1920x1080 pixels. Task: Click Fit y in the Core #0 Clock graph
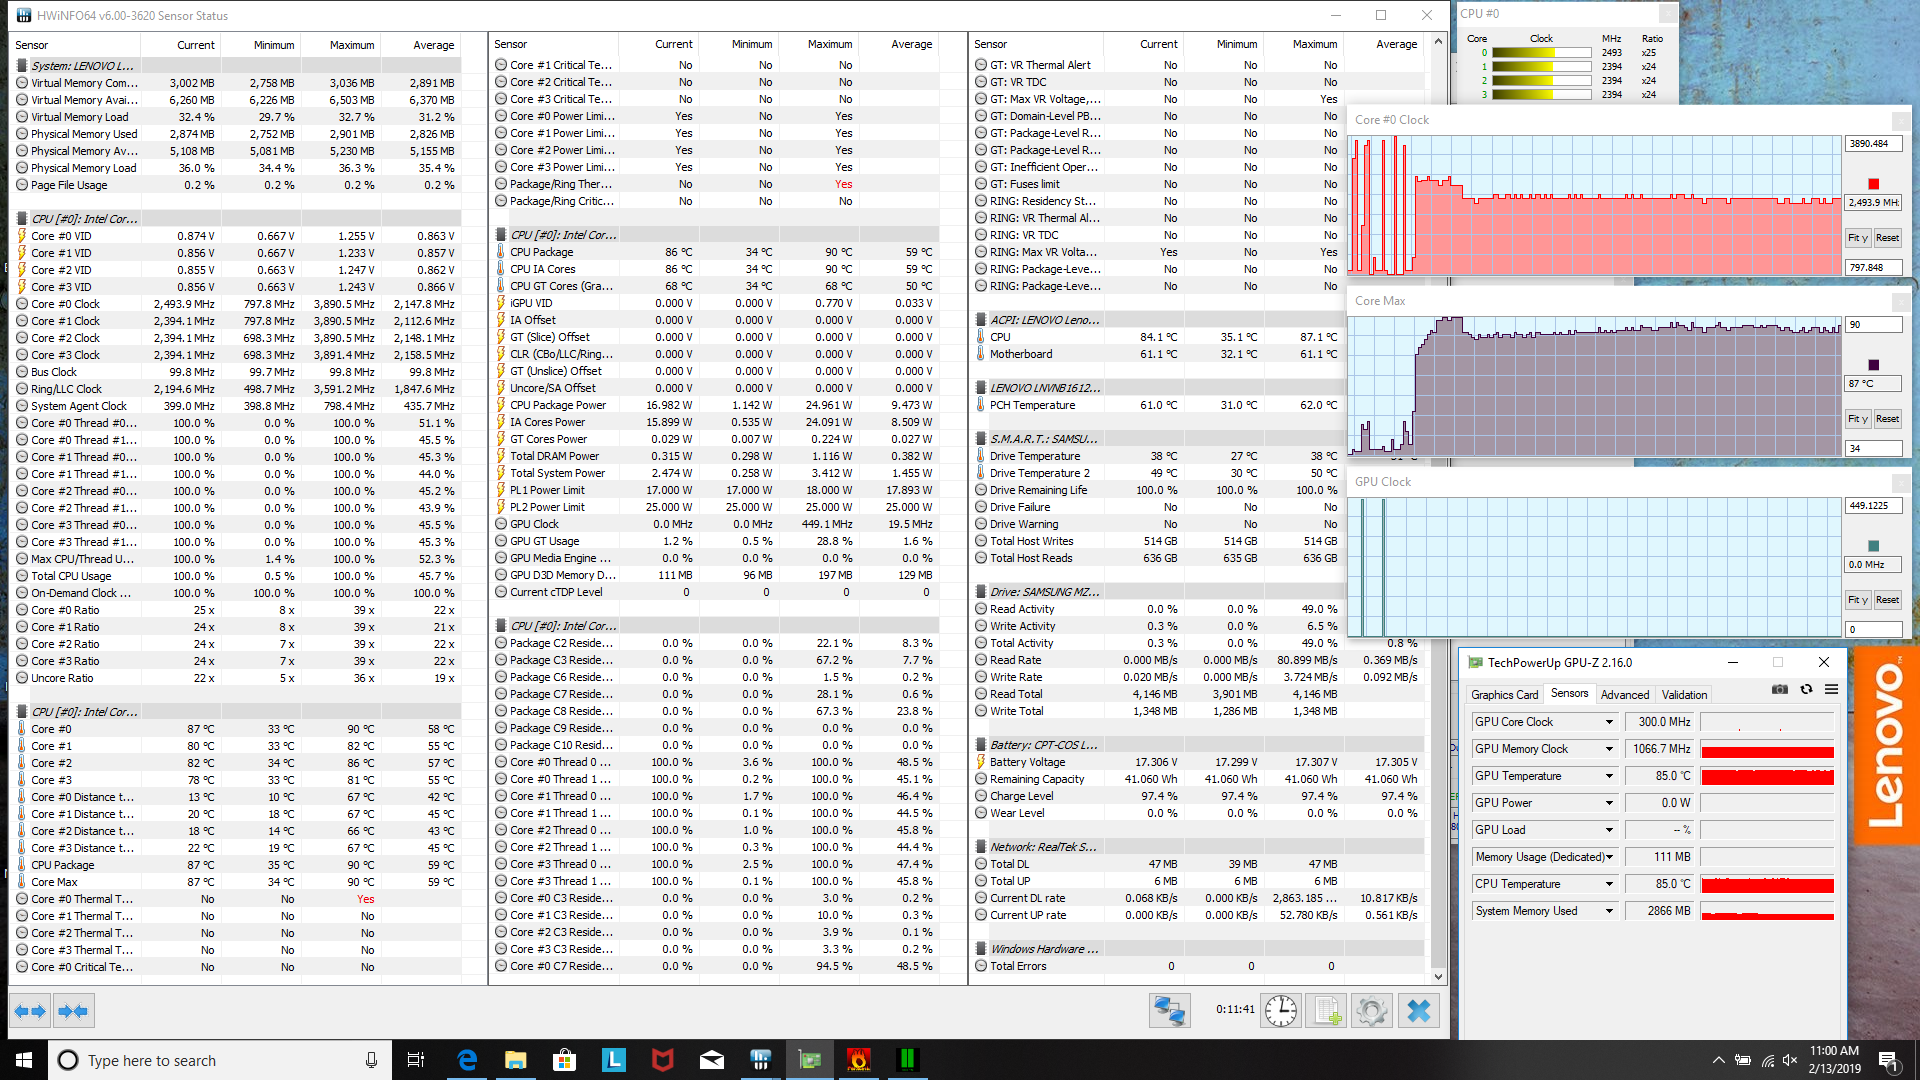click(1857, 238)
